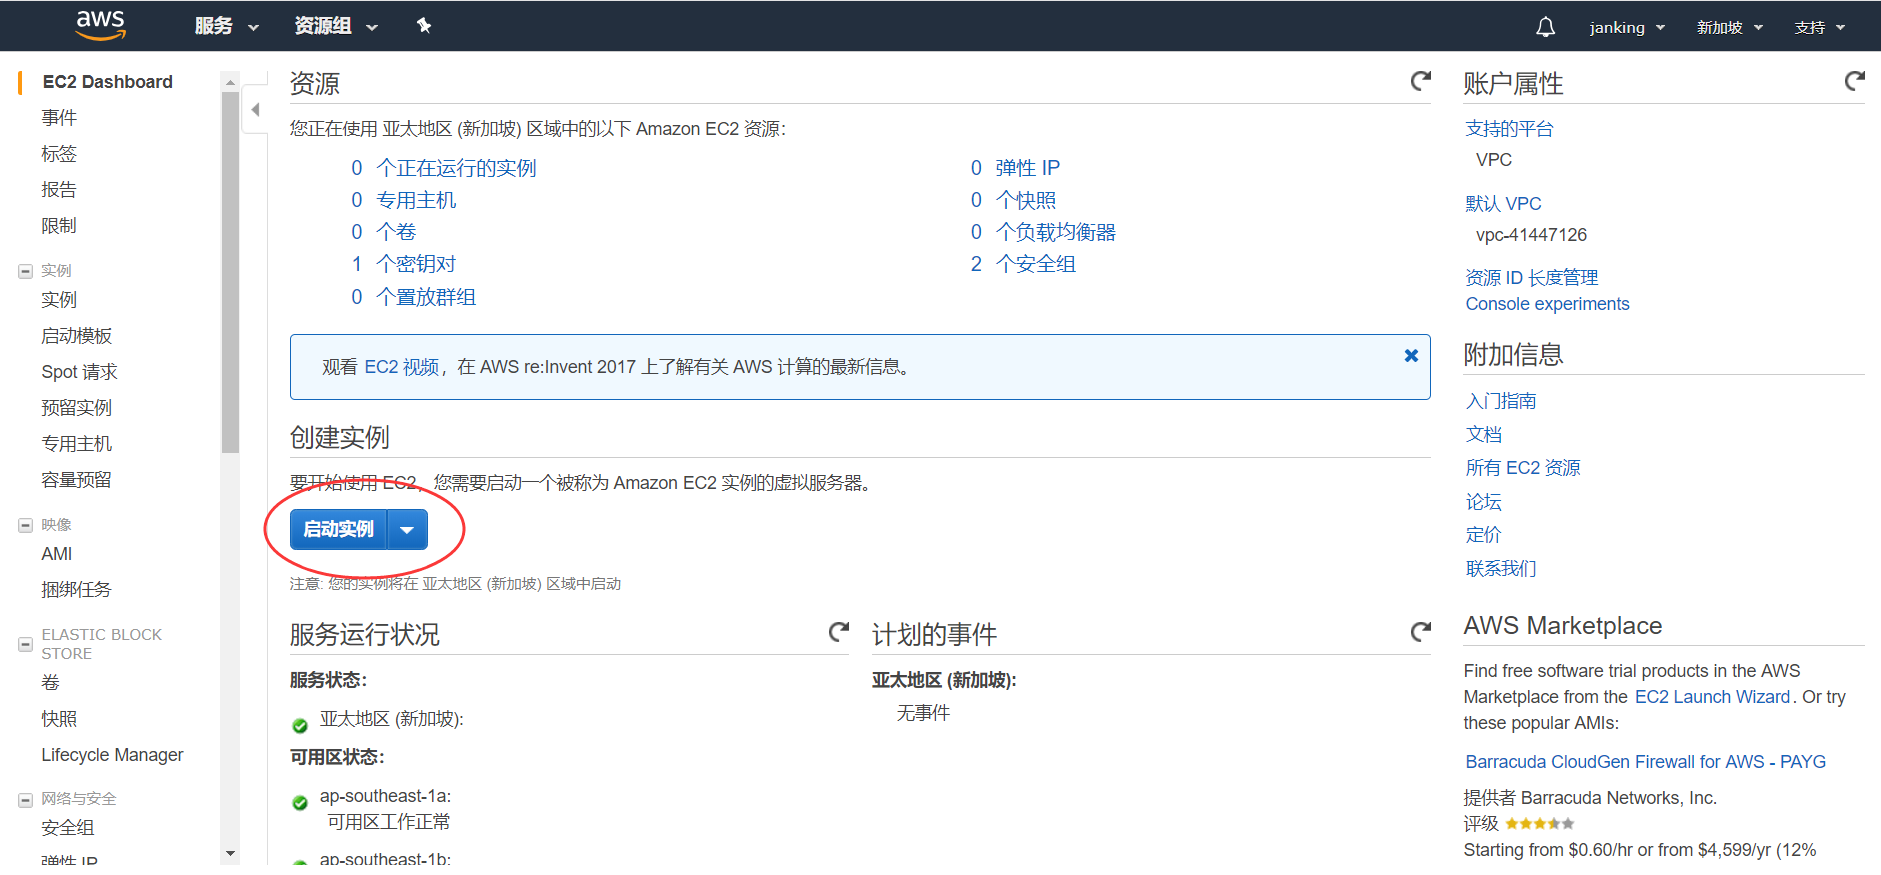Open 限制 in the sidebar
Image resolution: width=1881 pixels, height=875 pixels.
coord(59,226)
